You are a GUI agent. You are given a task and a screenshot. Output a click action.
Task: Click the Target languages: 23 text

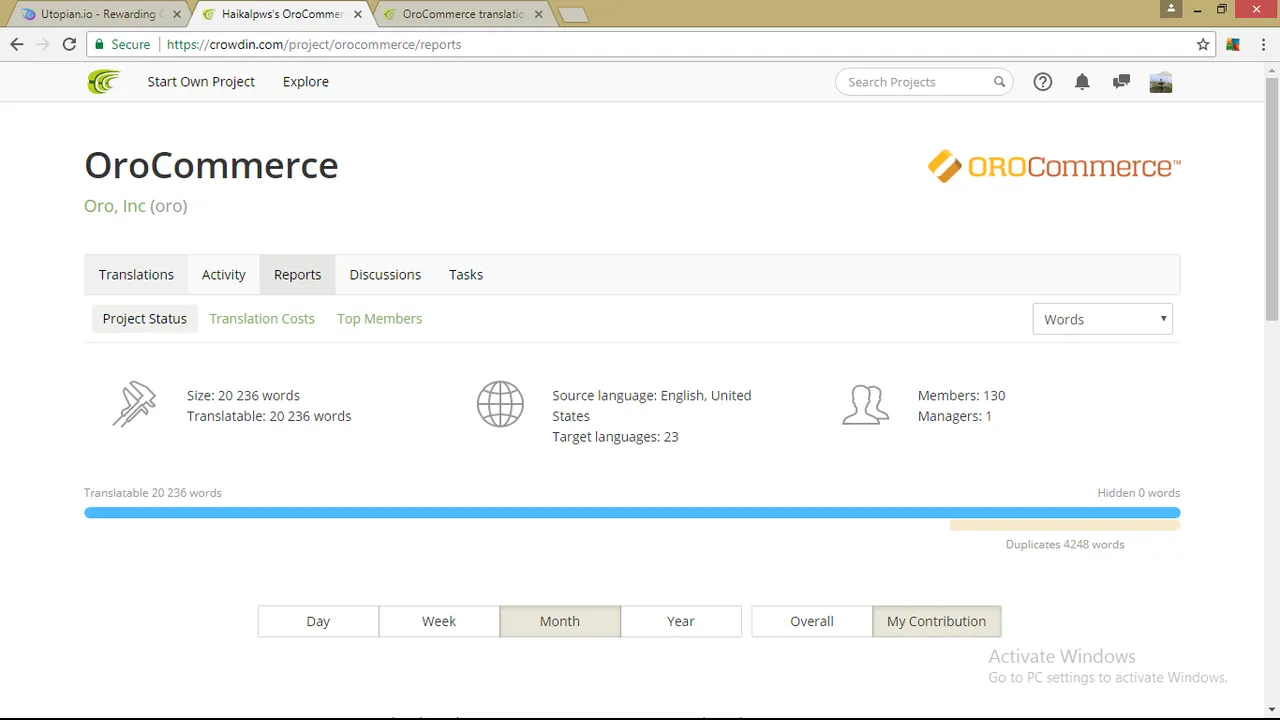pos(615,437)
